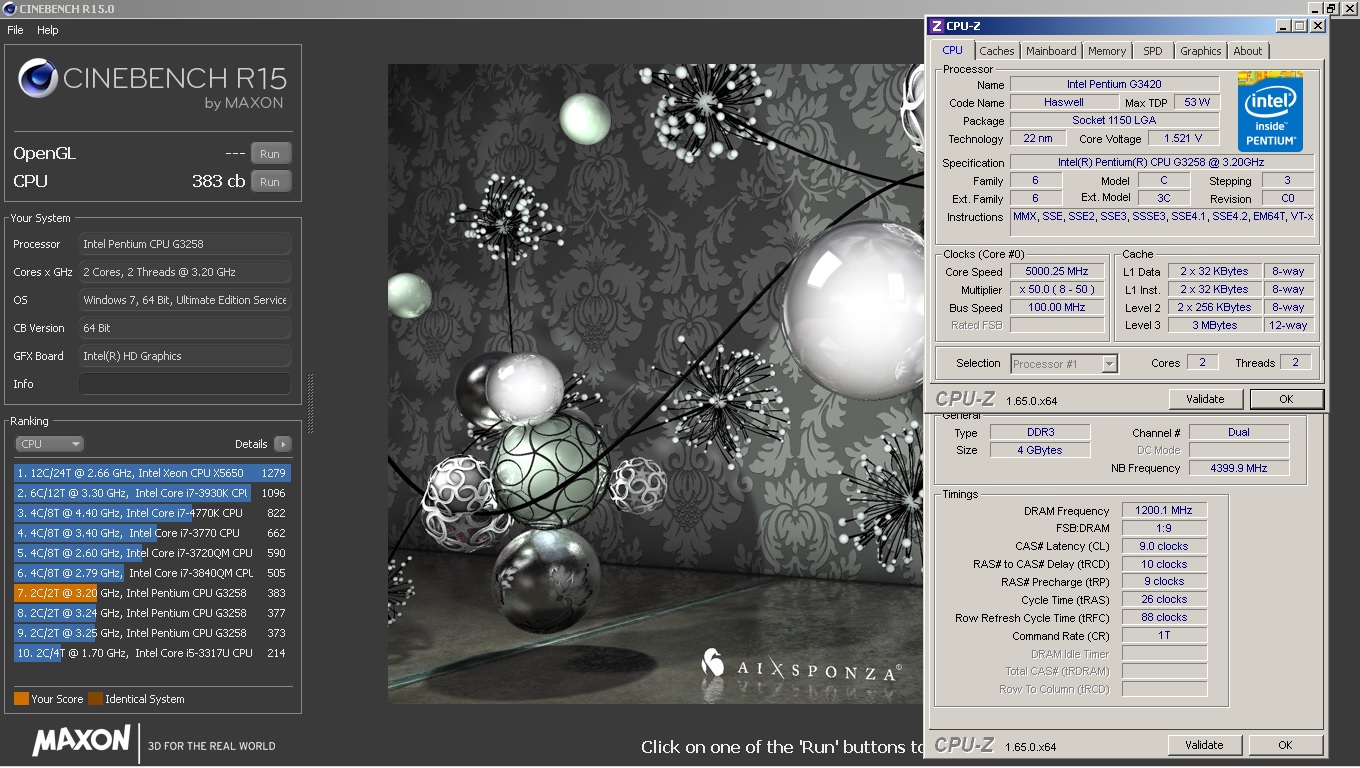The width and height of the screenshot is (1360, 768).
Task: Click the Multiplier value x 50.0
Action: [1057, 289]
